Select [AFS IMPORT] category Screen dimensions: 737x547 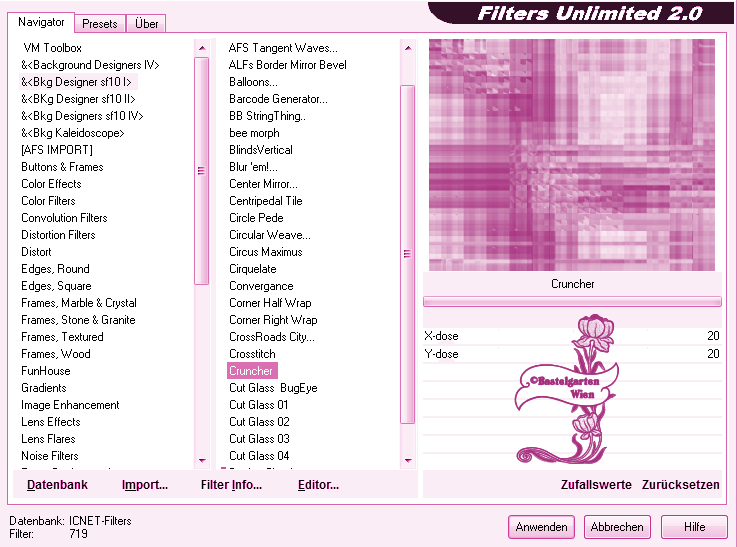click(57, 150)
